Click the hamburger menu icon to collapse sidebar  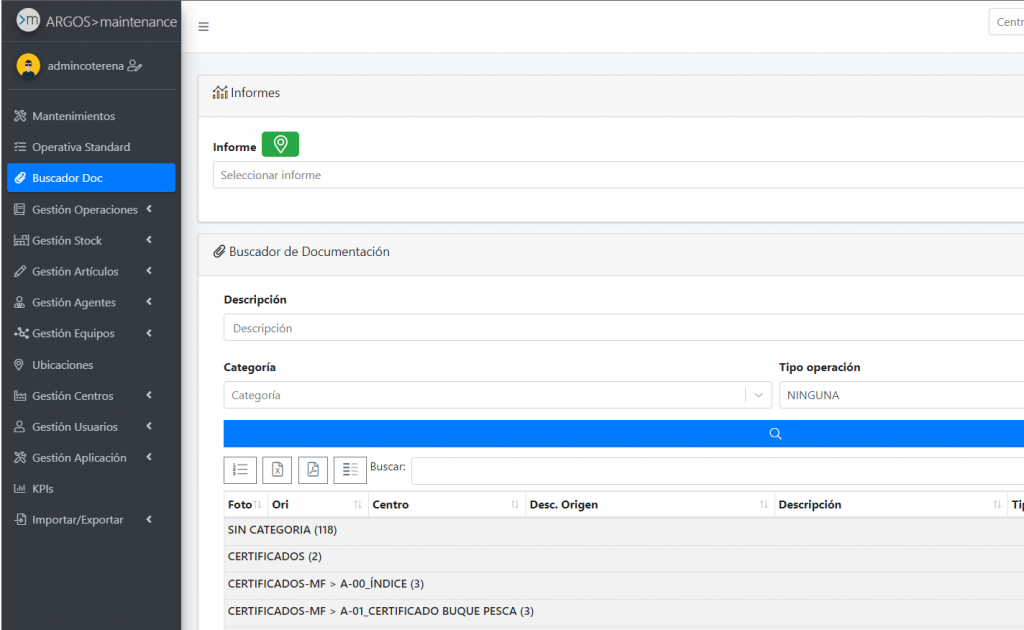203,27
